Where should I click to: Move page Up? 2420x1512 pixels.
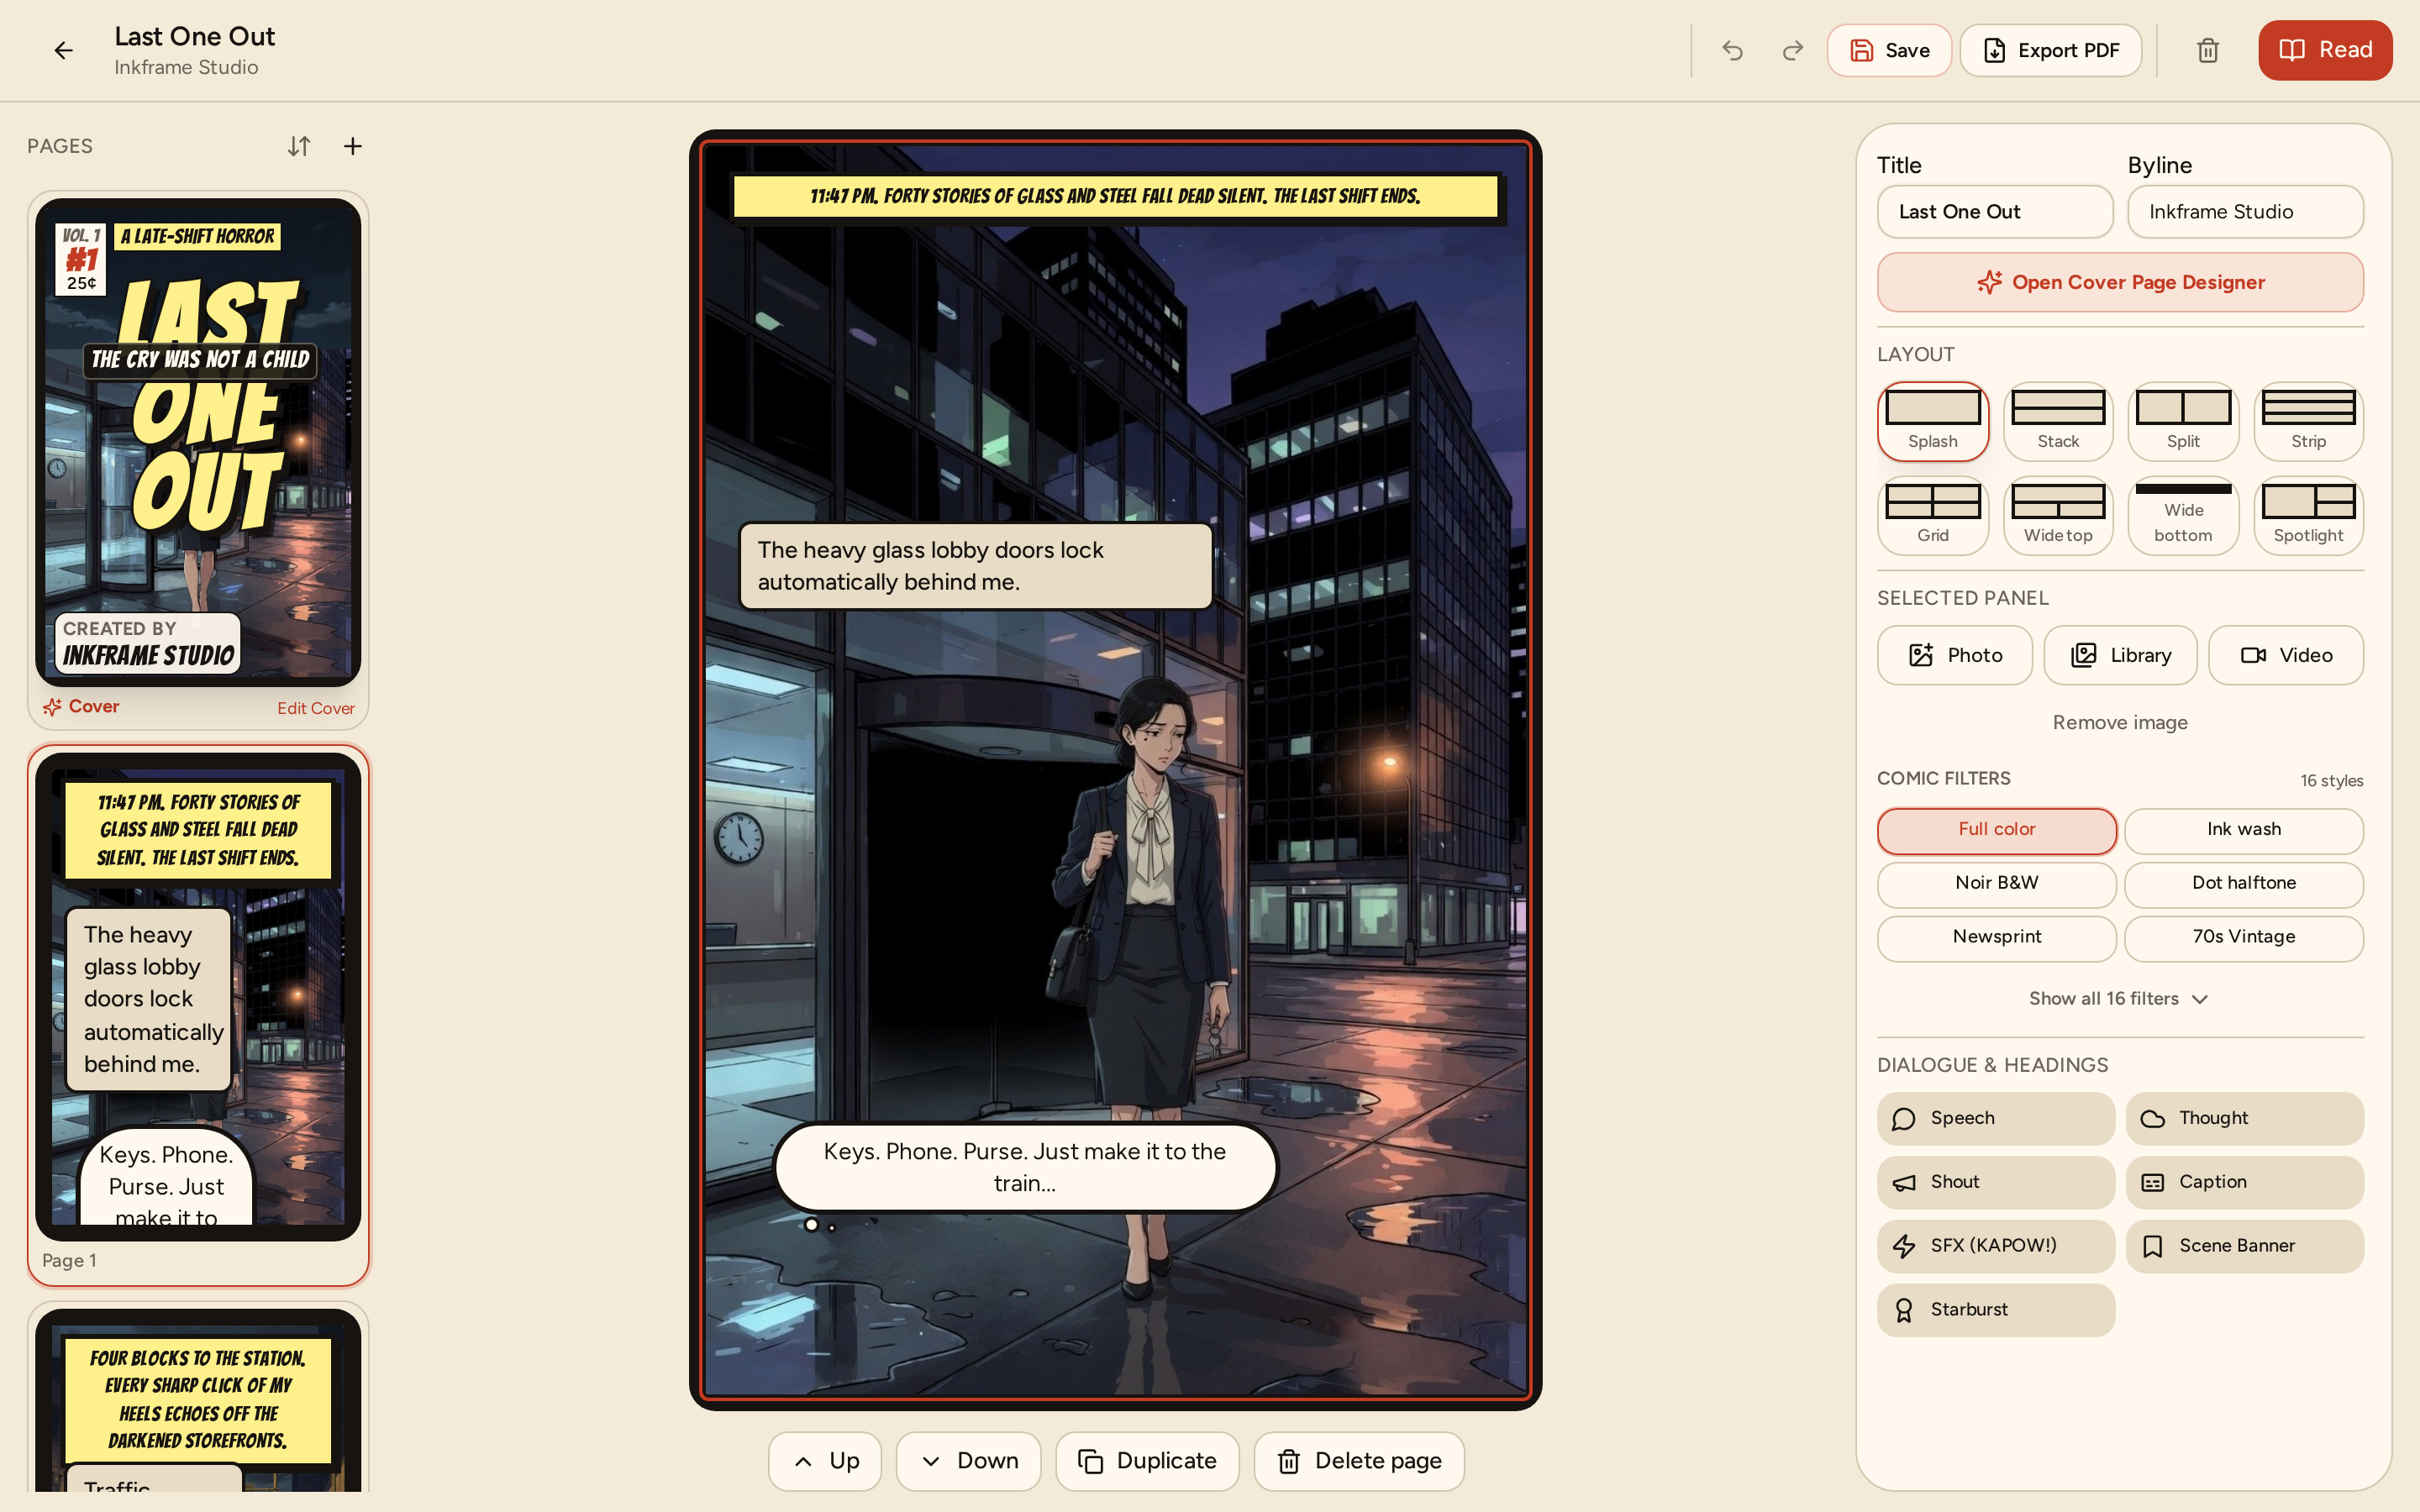click(825, 1462)
